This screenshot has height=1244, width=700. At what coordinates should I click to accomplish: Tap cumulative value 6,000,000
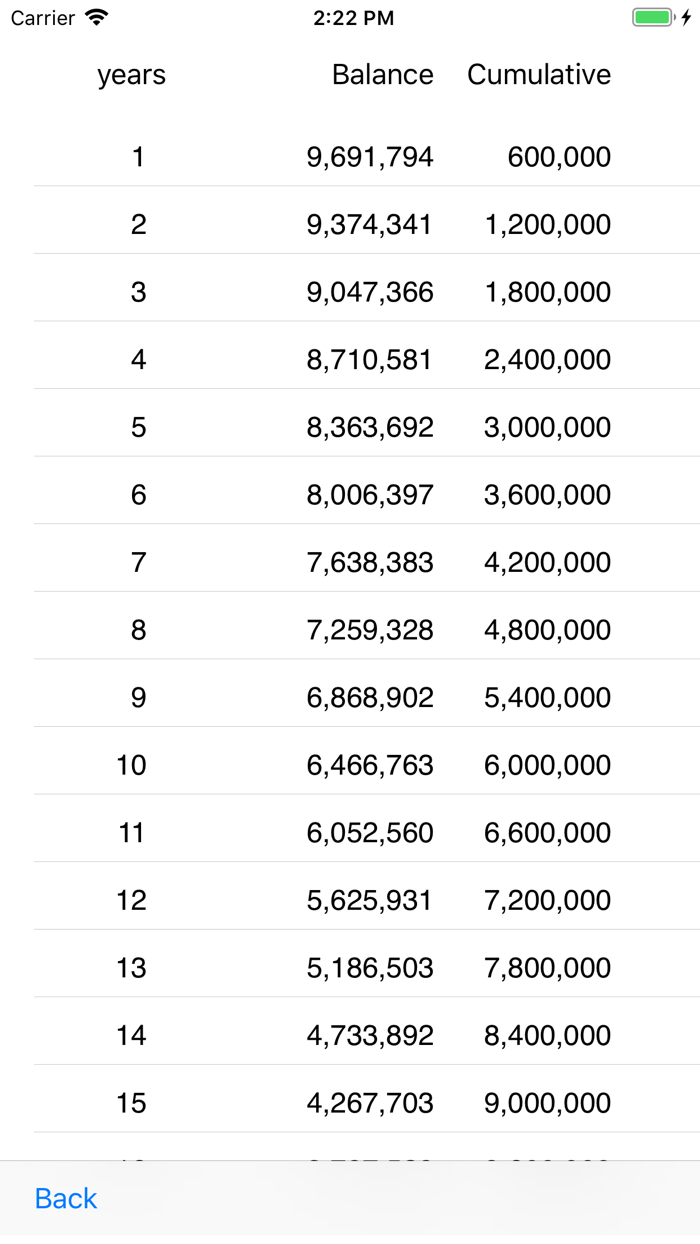pos(548,764)
